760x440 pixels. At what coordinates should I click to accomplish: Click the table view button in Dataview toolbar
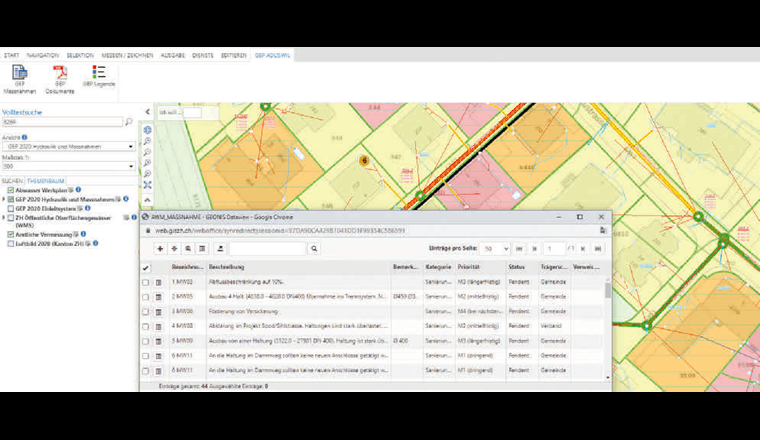[x=202, y=249]
